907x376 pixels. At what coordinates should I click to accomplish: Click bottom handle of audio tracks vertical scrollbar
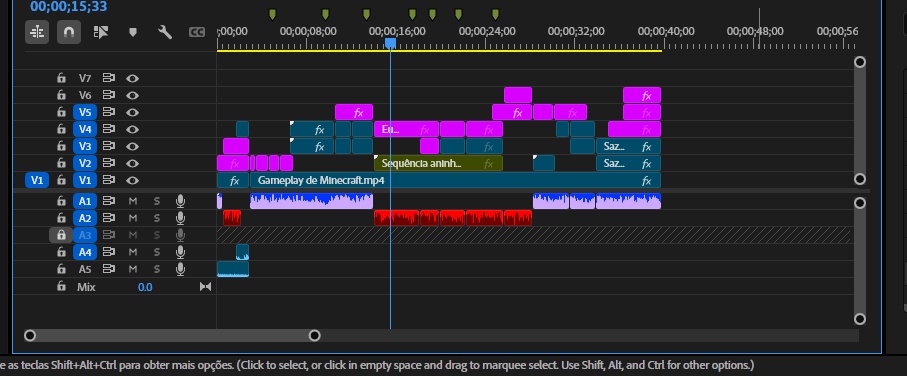tap(860, 319)
